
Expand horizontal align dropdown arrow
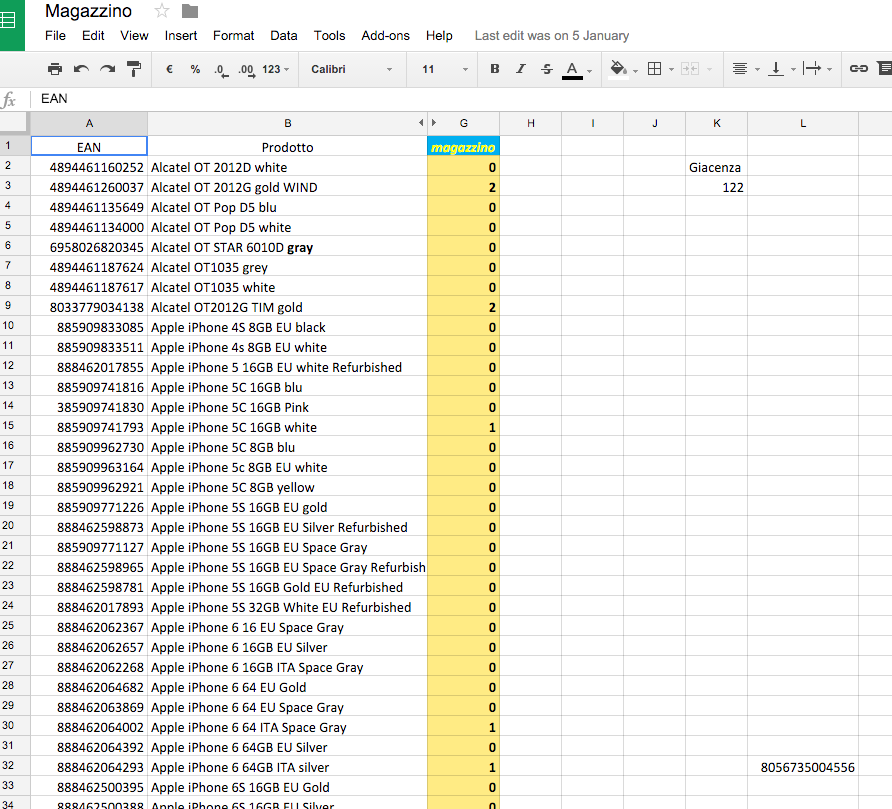(x=757, y=70)
